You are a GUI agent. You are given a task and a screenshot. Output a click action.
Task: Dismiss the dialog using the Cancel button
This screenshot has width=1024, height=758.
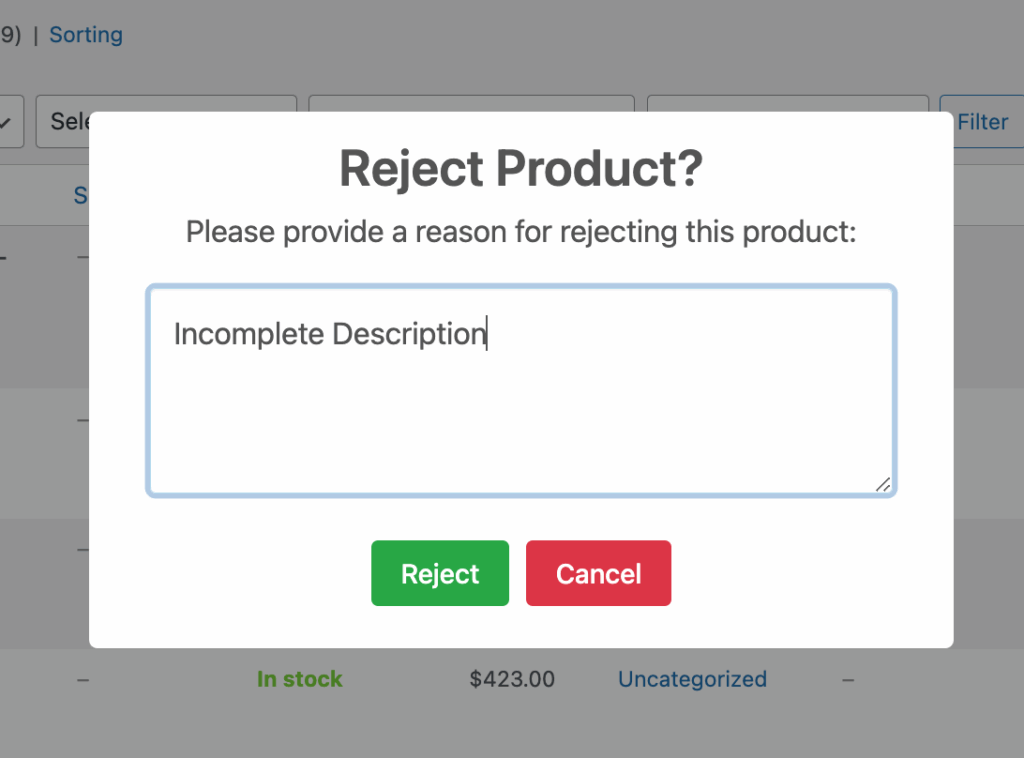[598, 573]
